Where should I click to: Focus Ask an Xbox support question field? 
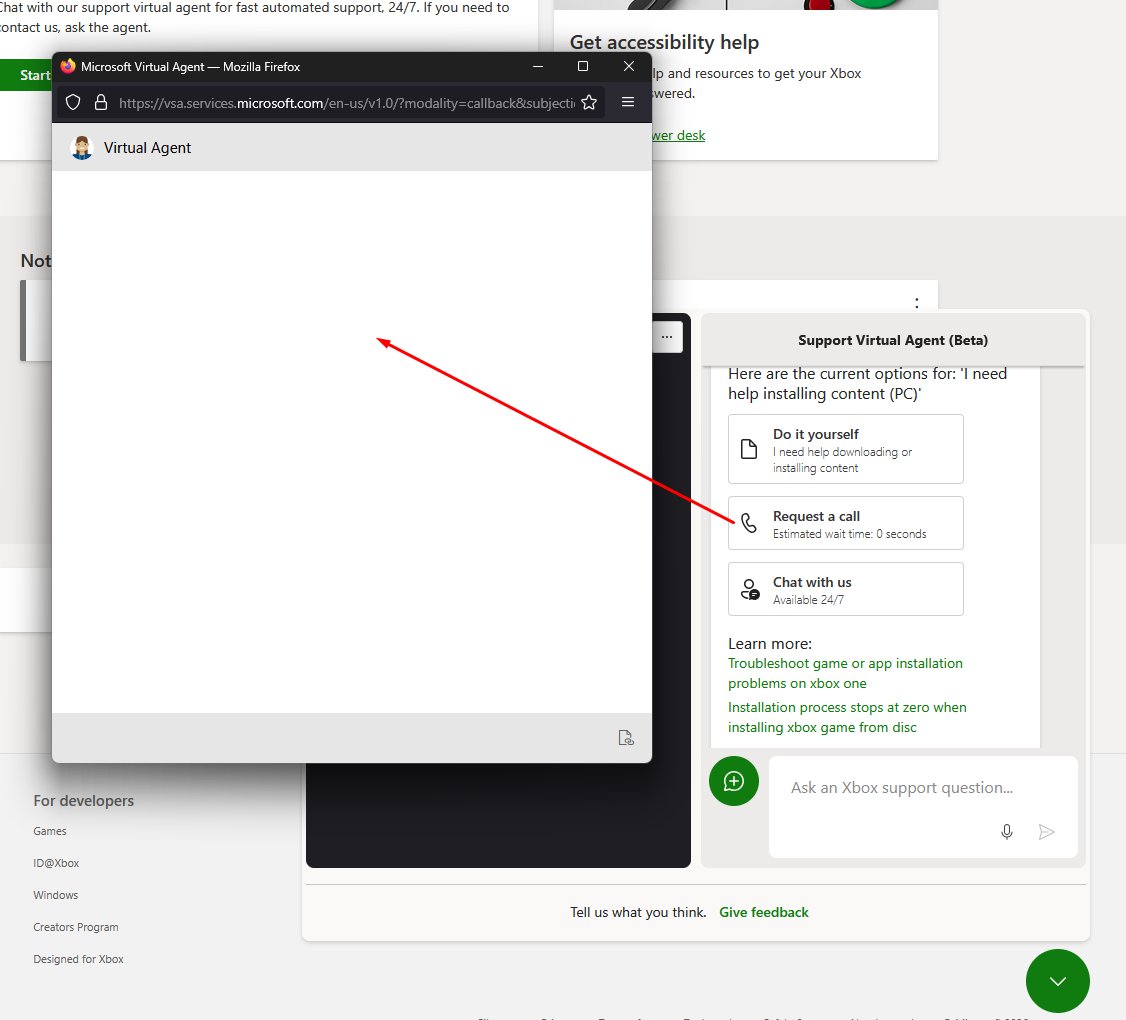click(923, 806)
